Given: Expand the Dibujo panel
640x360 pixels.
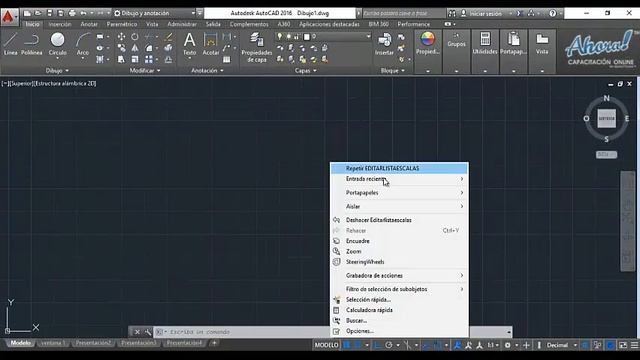Looking at the screenshot, I should point(57,71).
